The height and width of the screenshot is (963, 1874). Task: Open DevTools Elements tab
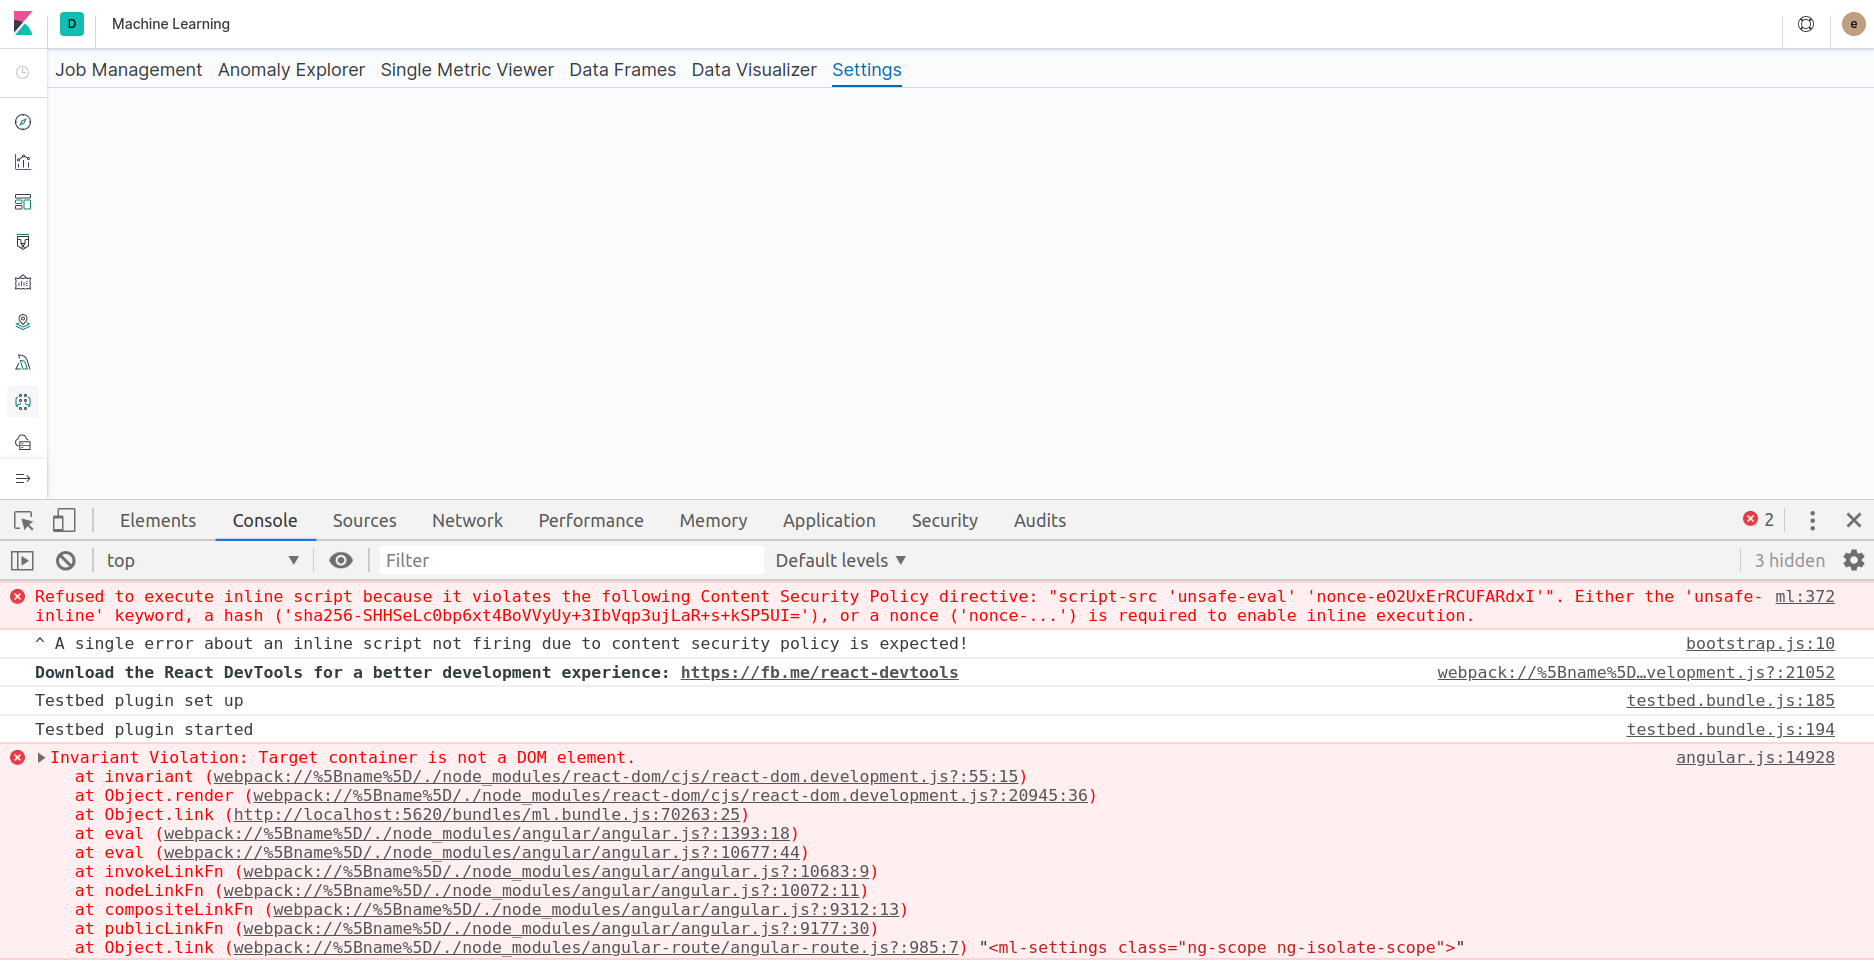click(158, 521)
